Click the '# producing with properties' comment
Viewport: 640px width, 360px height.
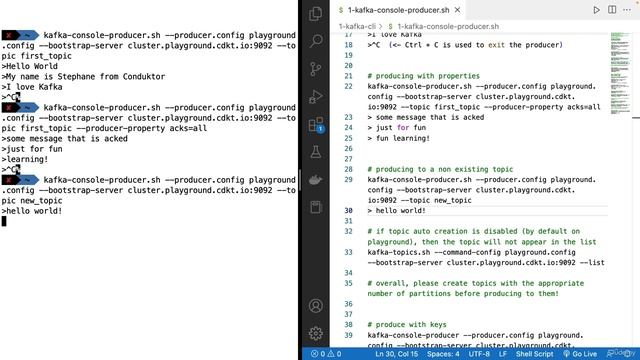click(423, 76)
